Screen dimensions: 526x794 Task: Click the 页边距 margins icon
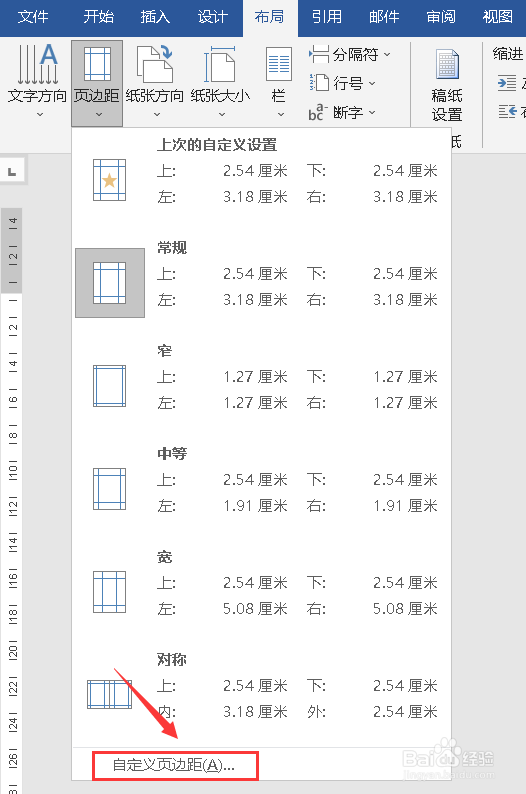(x=97, y=64)
